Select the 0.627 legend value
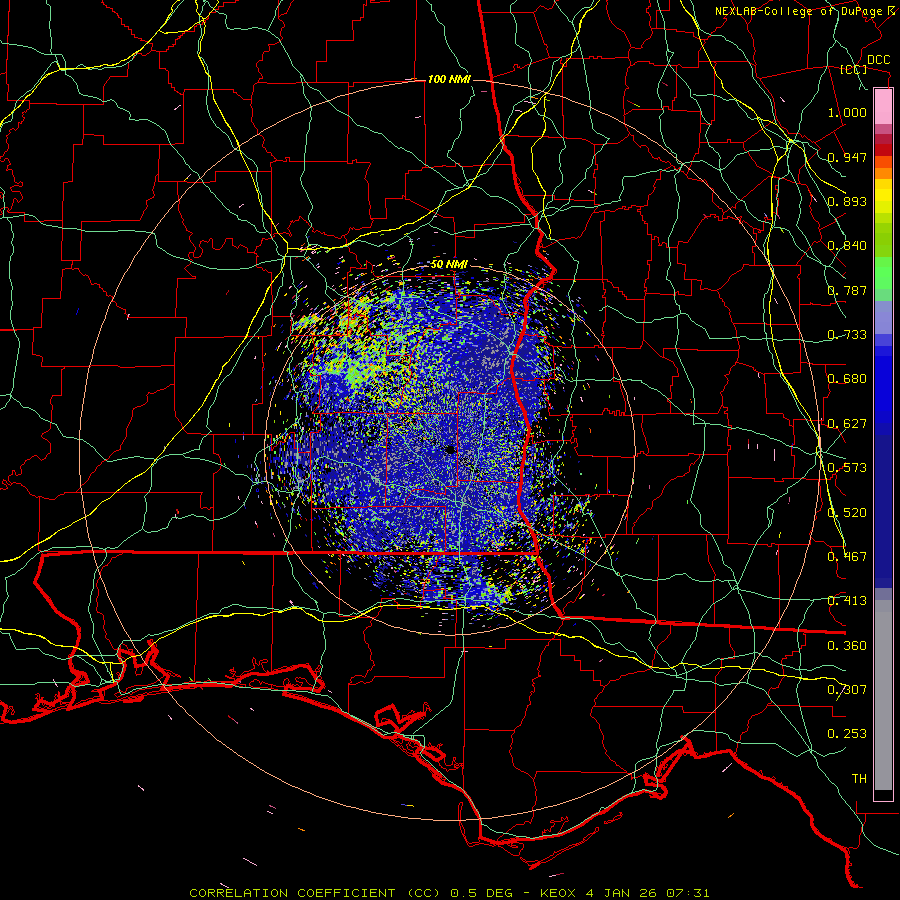 click(847, 424)
